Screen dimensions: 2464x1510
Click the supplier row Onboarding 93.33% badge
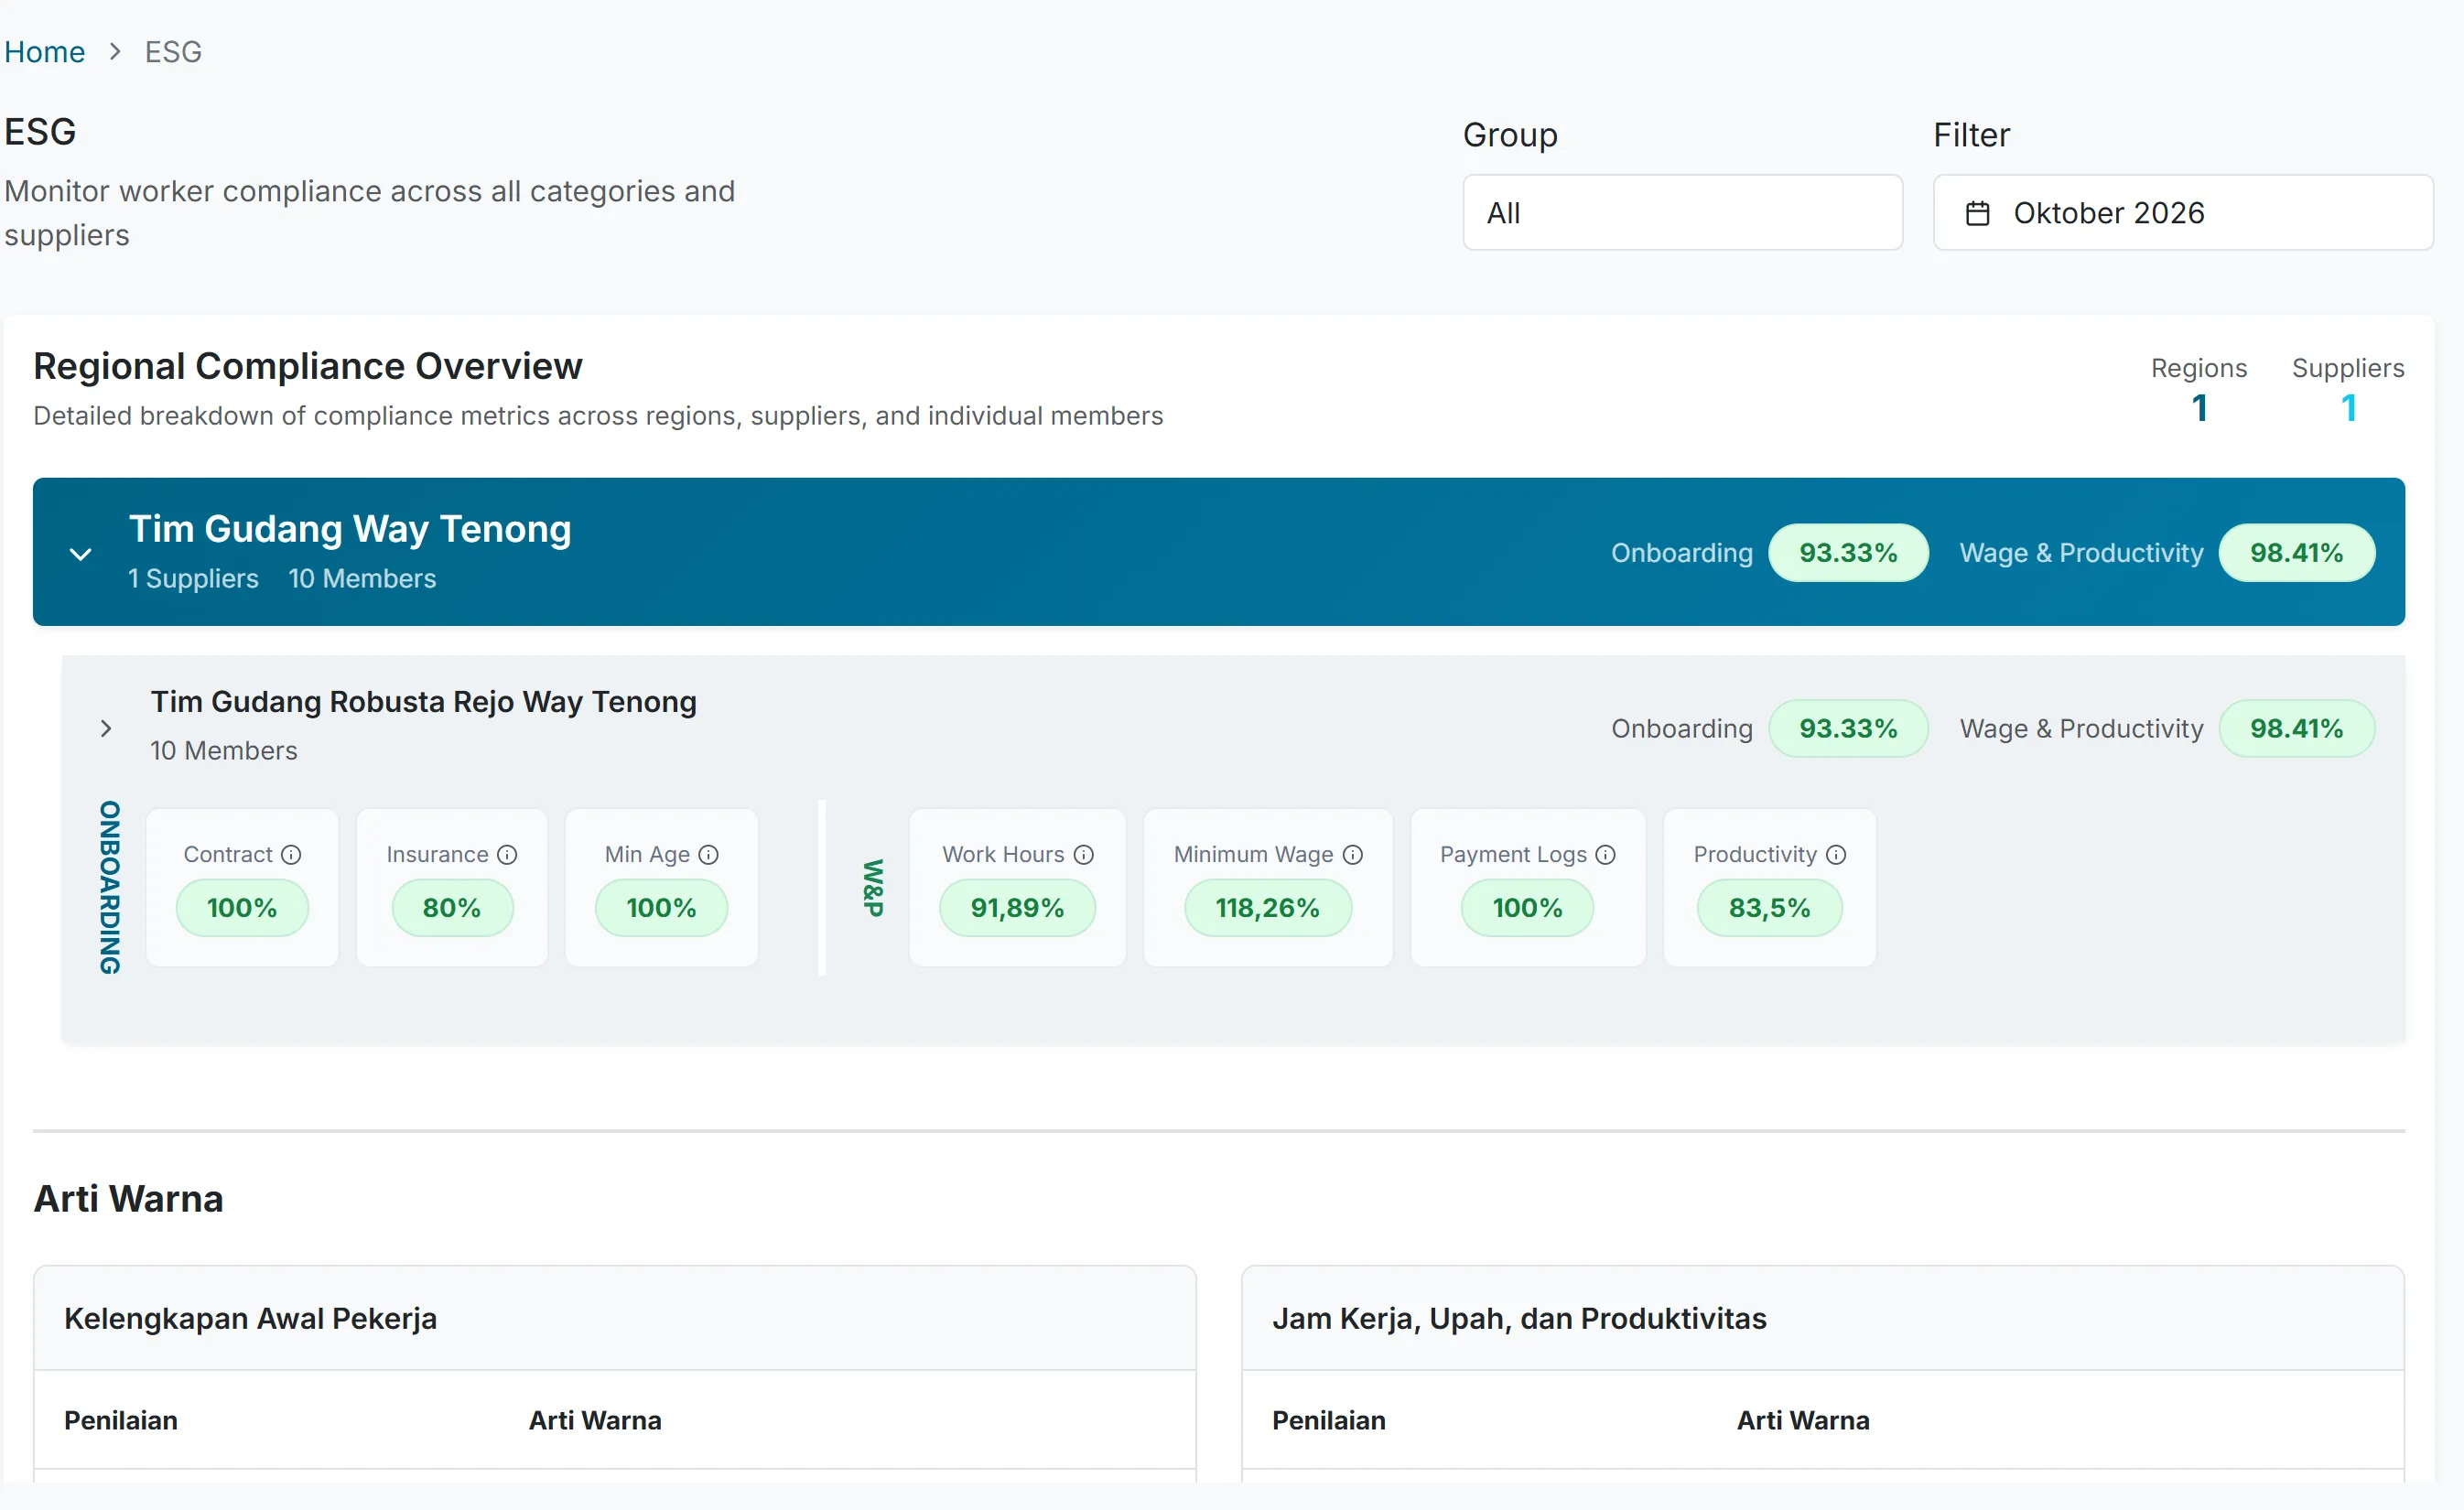pos(1848,728)
